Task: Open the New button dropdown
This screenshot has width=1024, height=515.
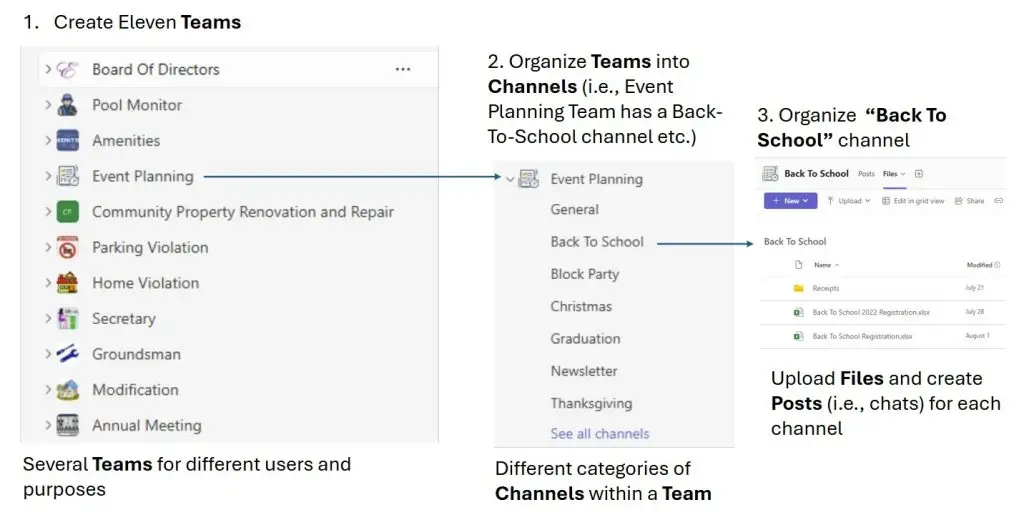Action: click(790, 201)
